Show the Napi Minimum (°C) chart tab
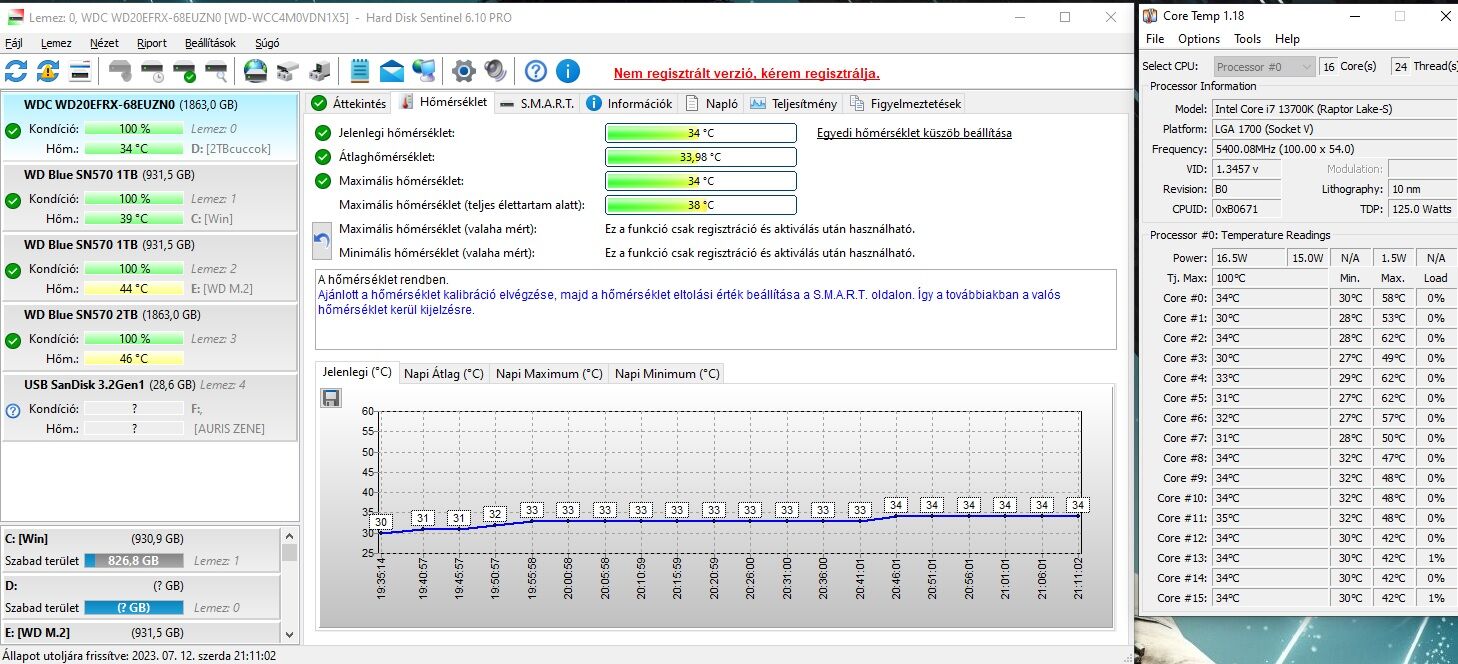 click(x=667, y=373)
